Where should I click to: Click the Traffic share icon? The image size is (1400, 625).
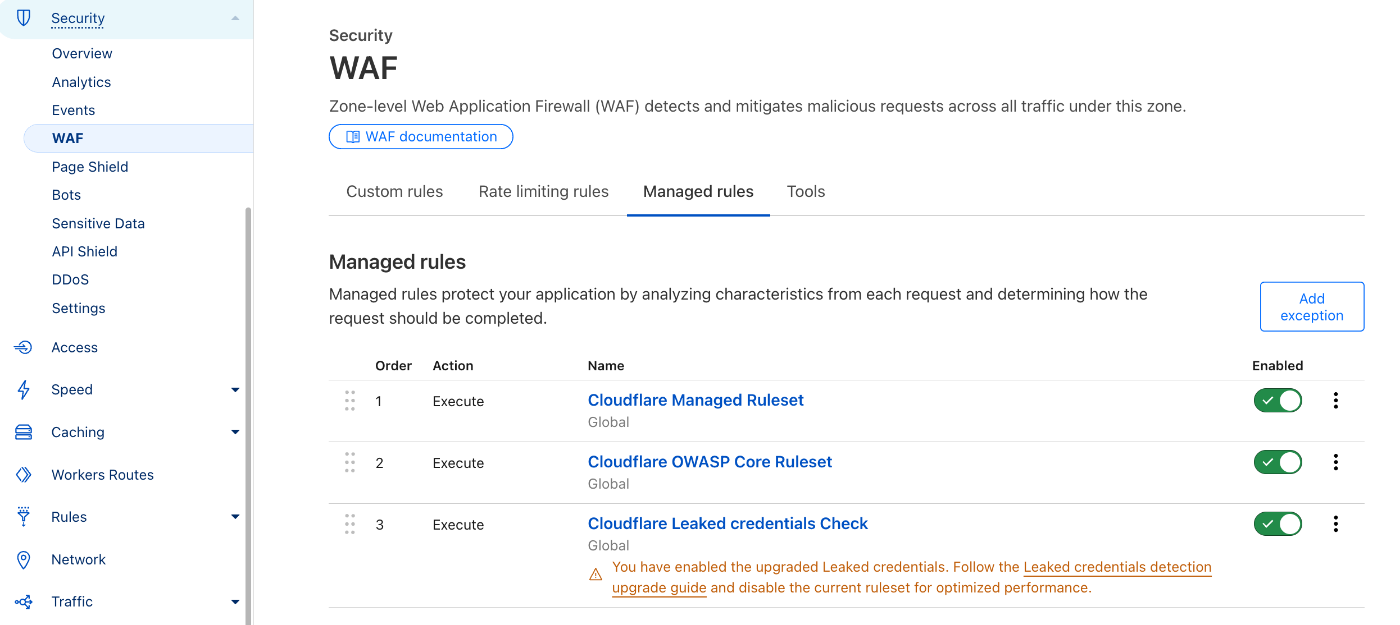click(24, 602)
